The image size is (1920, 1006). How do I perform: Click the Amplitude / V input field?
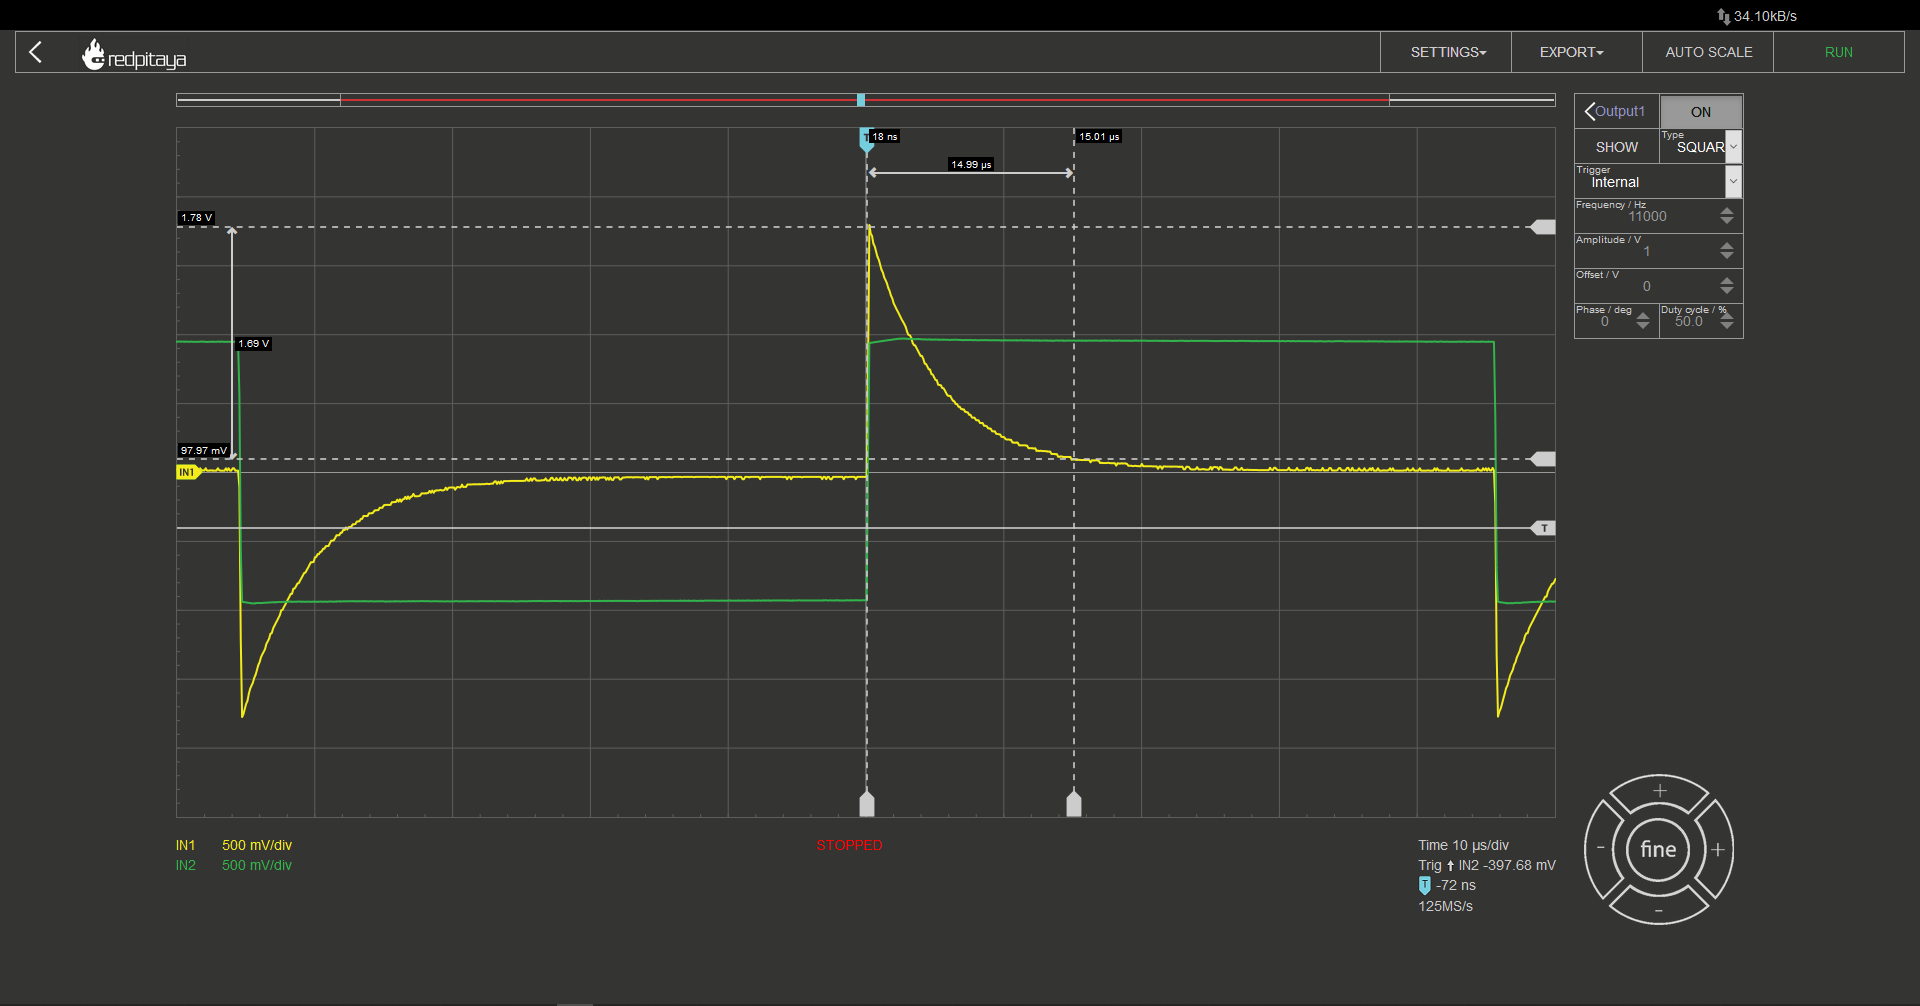click(1646, 251)
